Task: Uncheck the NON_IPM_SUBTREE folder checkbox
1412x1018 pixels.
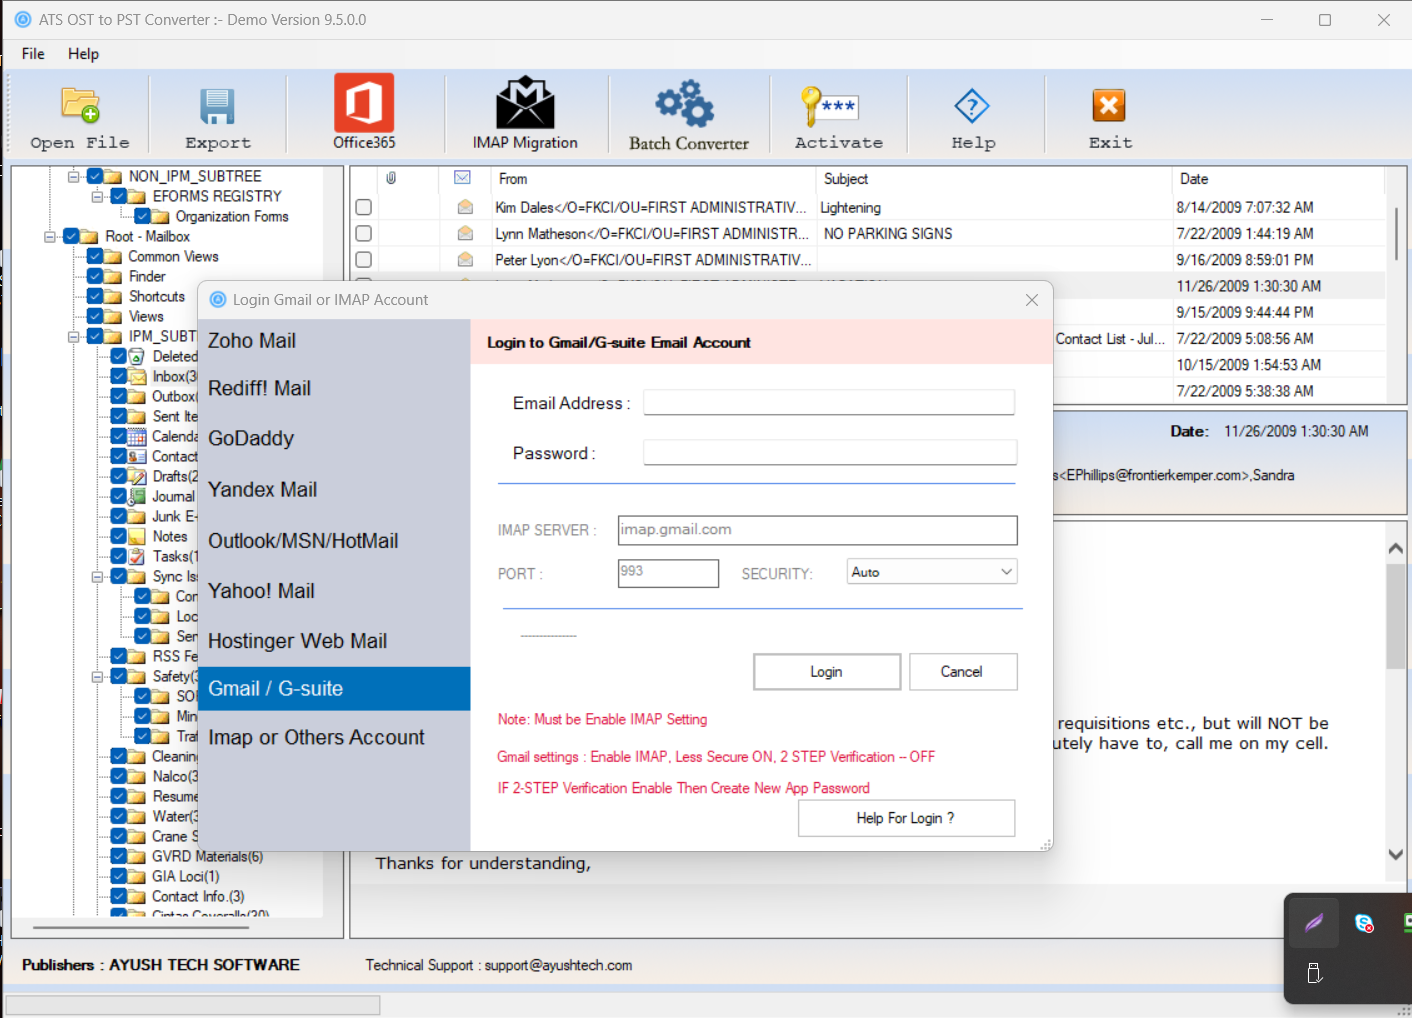Action: click(x=95, y=176)
